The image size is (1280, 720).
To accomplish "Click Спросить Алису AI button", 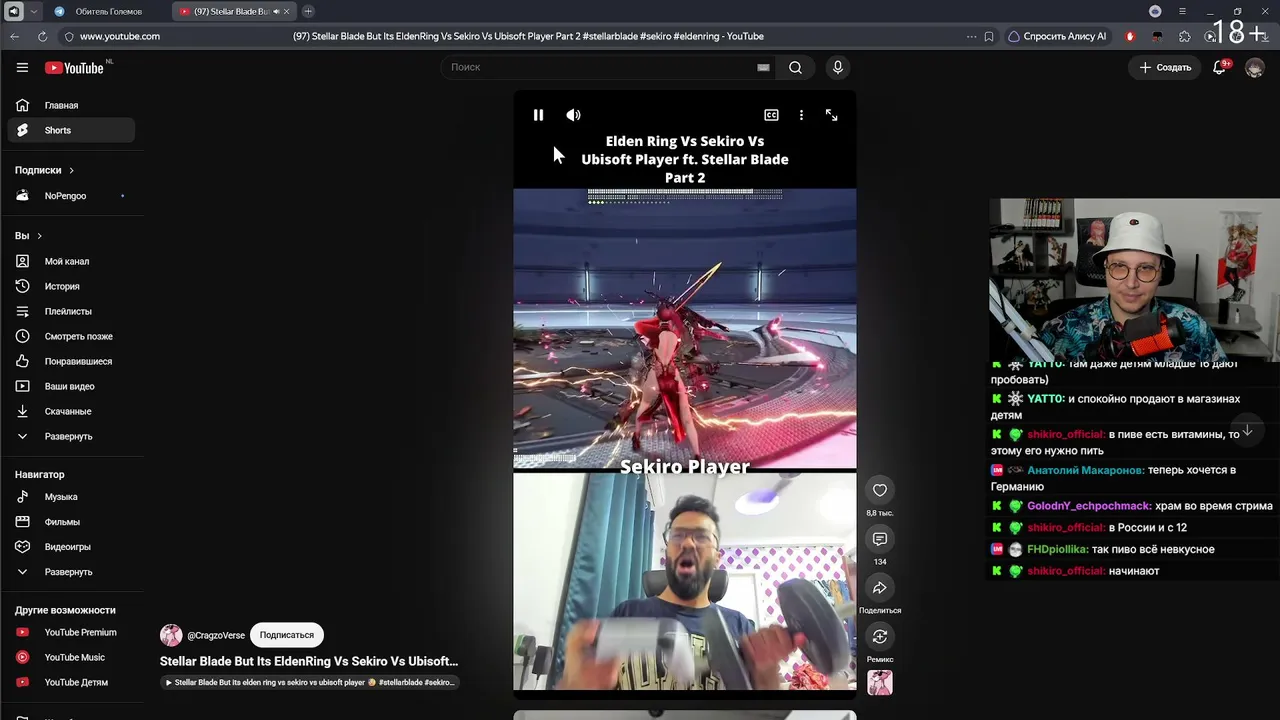I will coord(1058,36).
